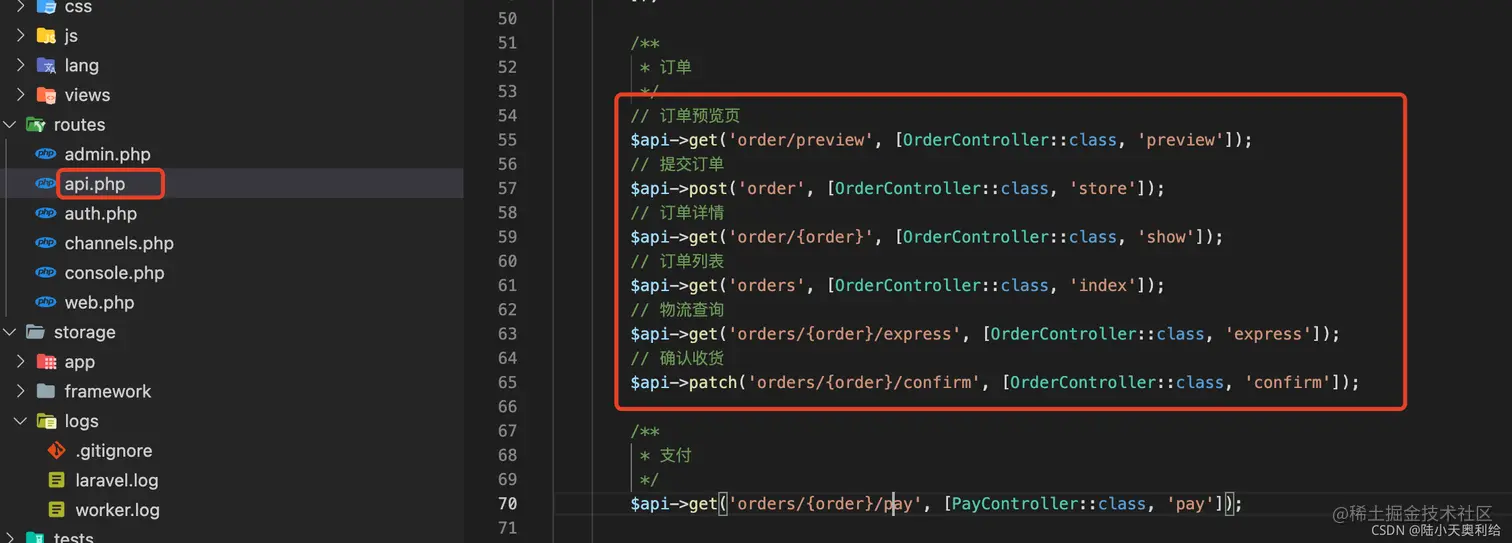Image resolution: width=1512 pixels, height=543 pixels.
Task: Expand the views folder chevron
Action: tap(20, 95)
